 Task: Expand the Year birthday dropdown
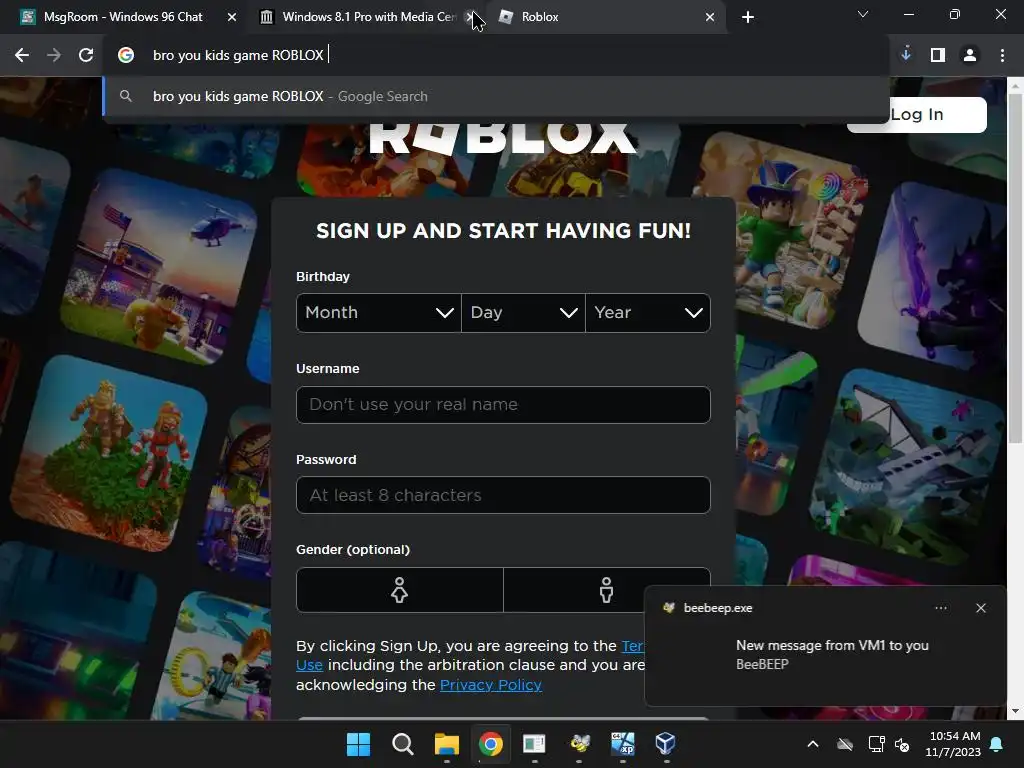648,313
